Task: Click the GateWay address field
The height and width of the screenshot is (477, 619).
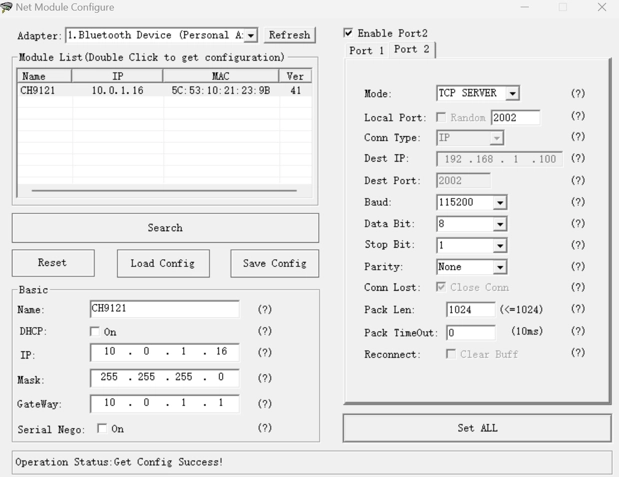Action: [165, 404]
